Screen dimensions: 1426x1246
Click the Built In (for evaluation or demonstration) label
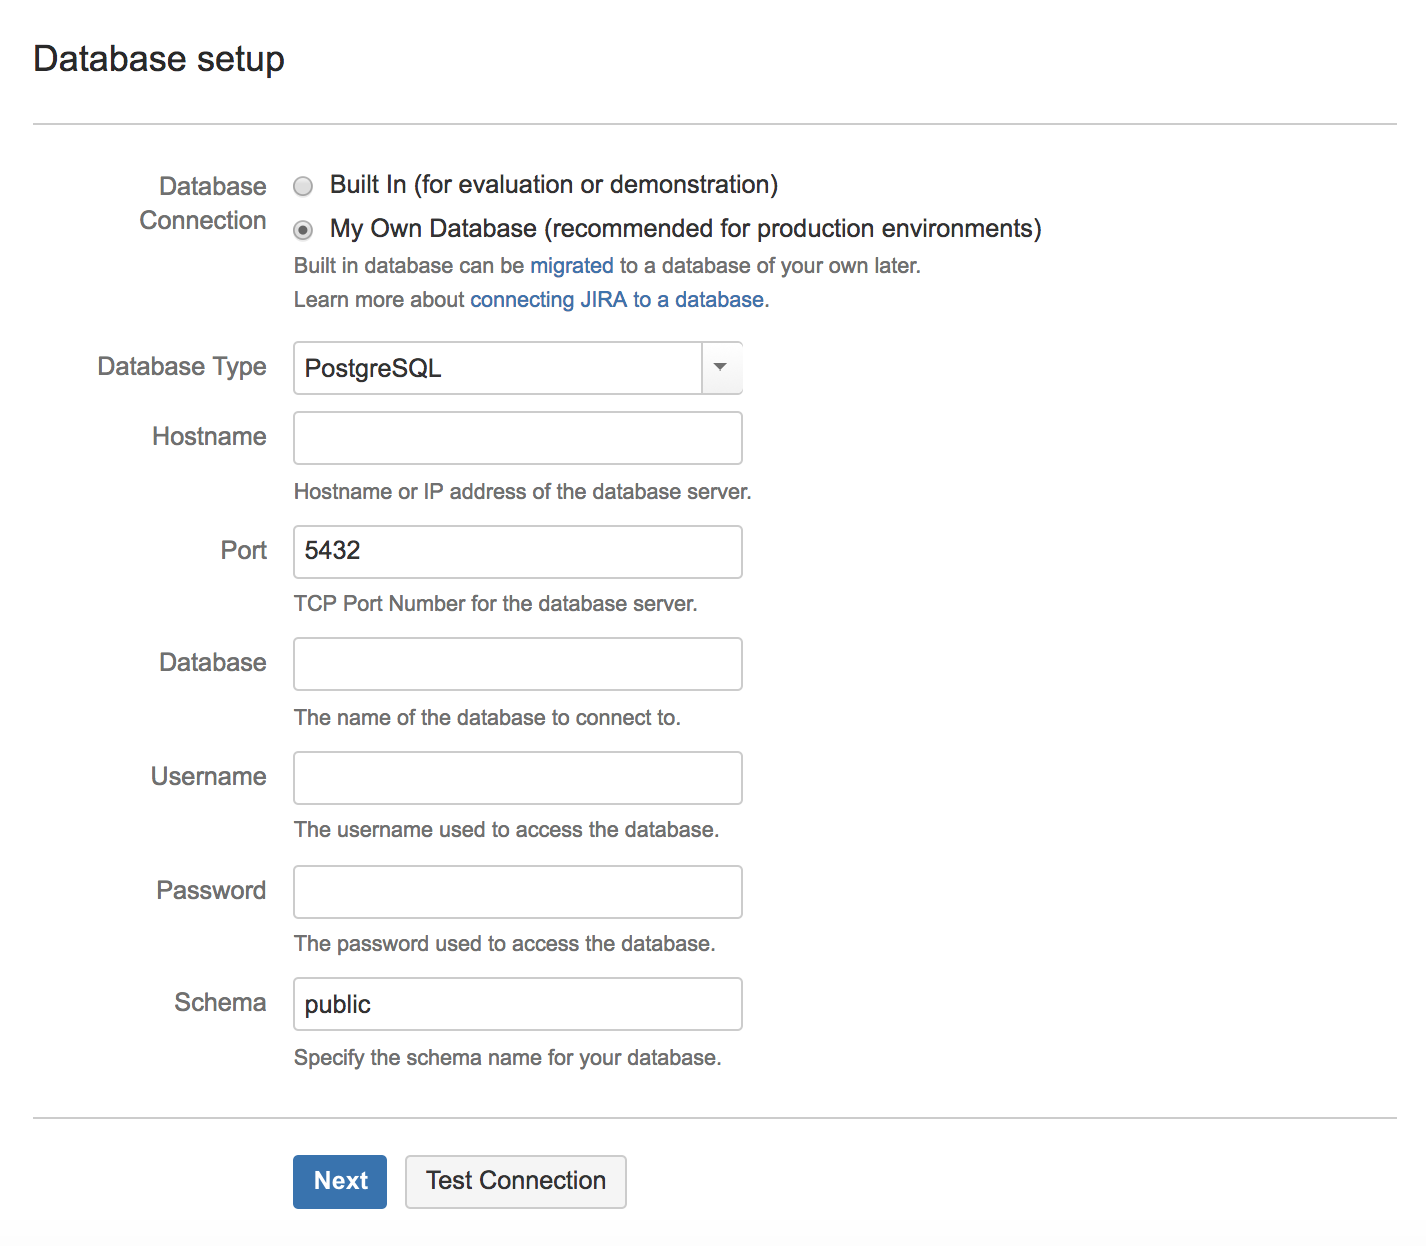point(554,185)
